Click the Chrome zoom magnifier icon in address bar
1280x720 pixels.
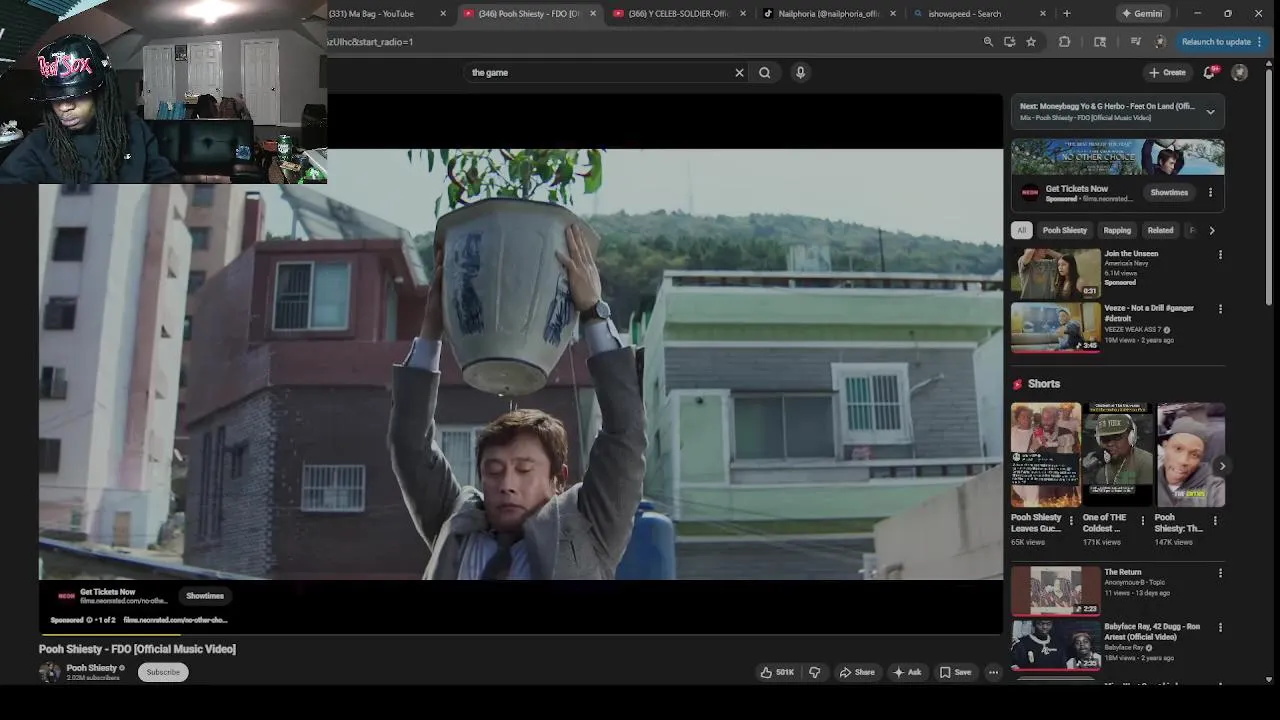click(x=988, y=42)
